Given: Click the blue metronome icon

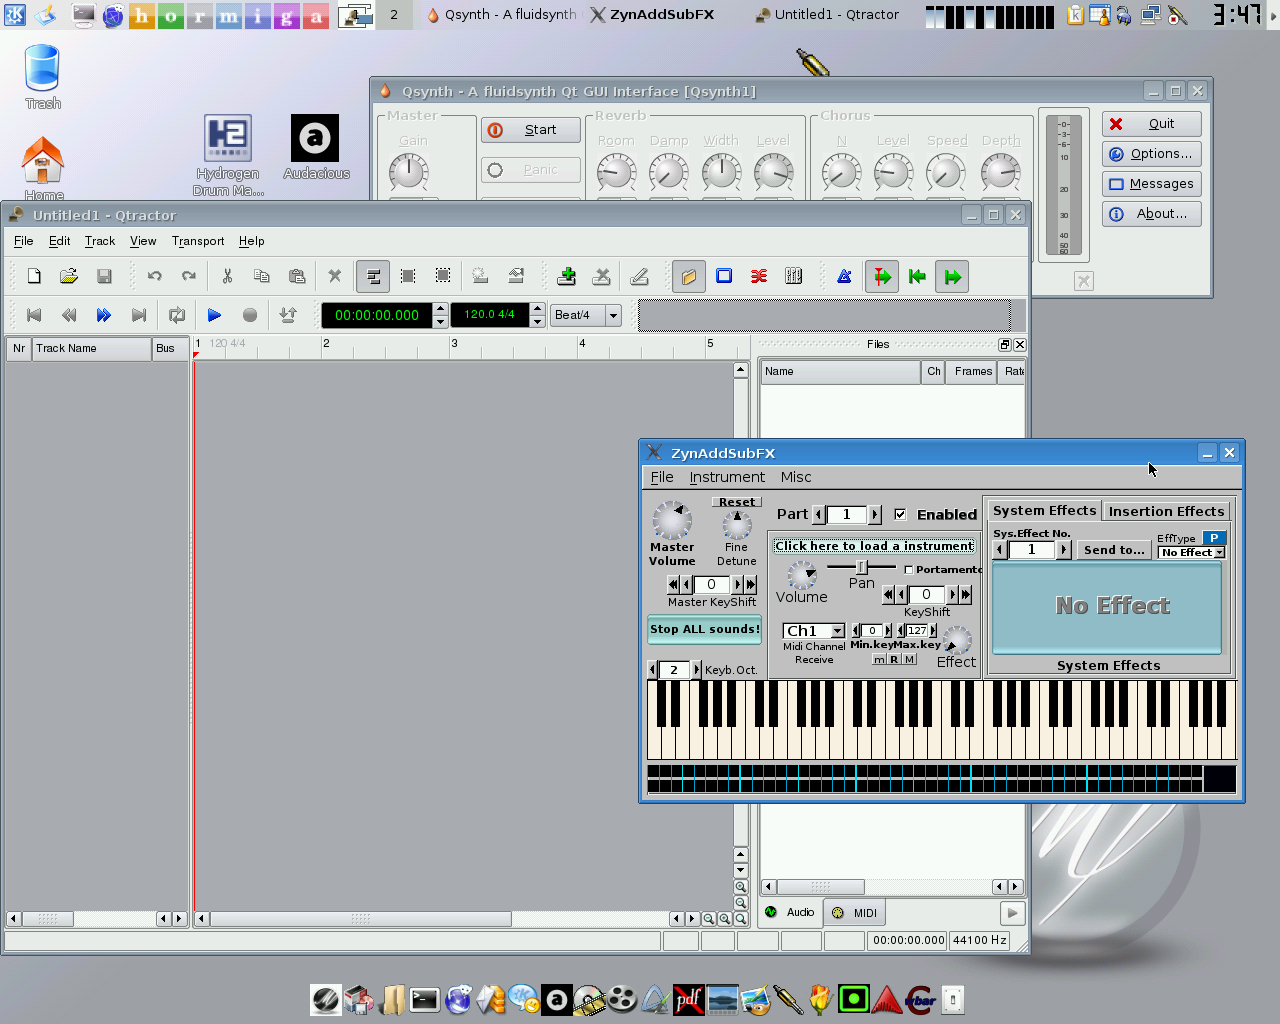Looking at the screenshot, I should tap(844, 277).
